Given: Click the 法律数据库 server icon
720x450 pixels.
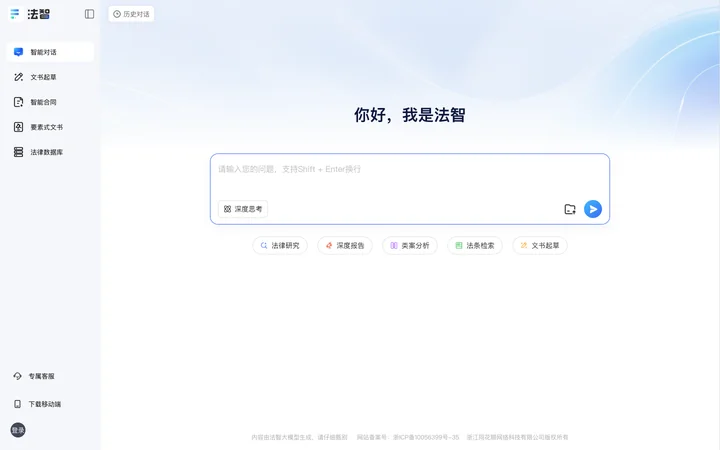Looking at the screenshot, I should (18, 152).
